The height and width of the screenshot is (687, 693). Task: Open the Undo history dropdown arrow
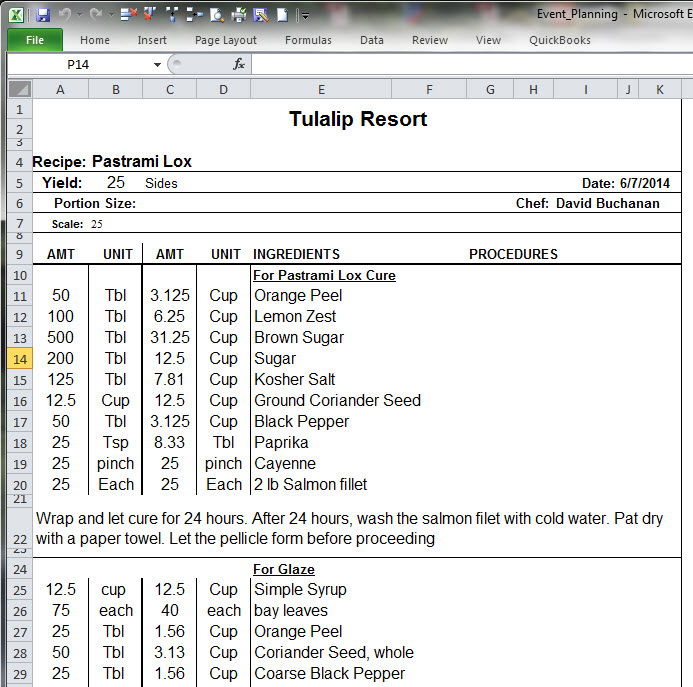(79, 15)
